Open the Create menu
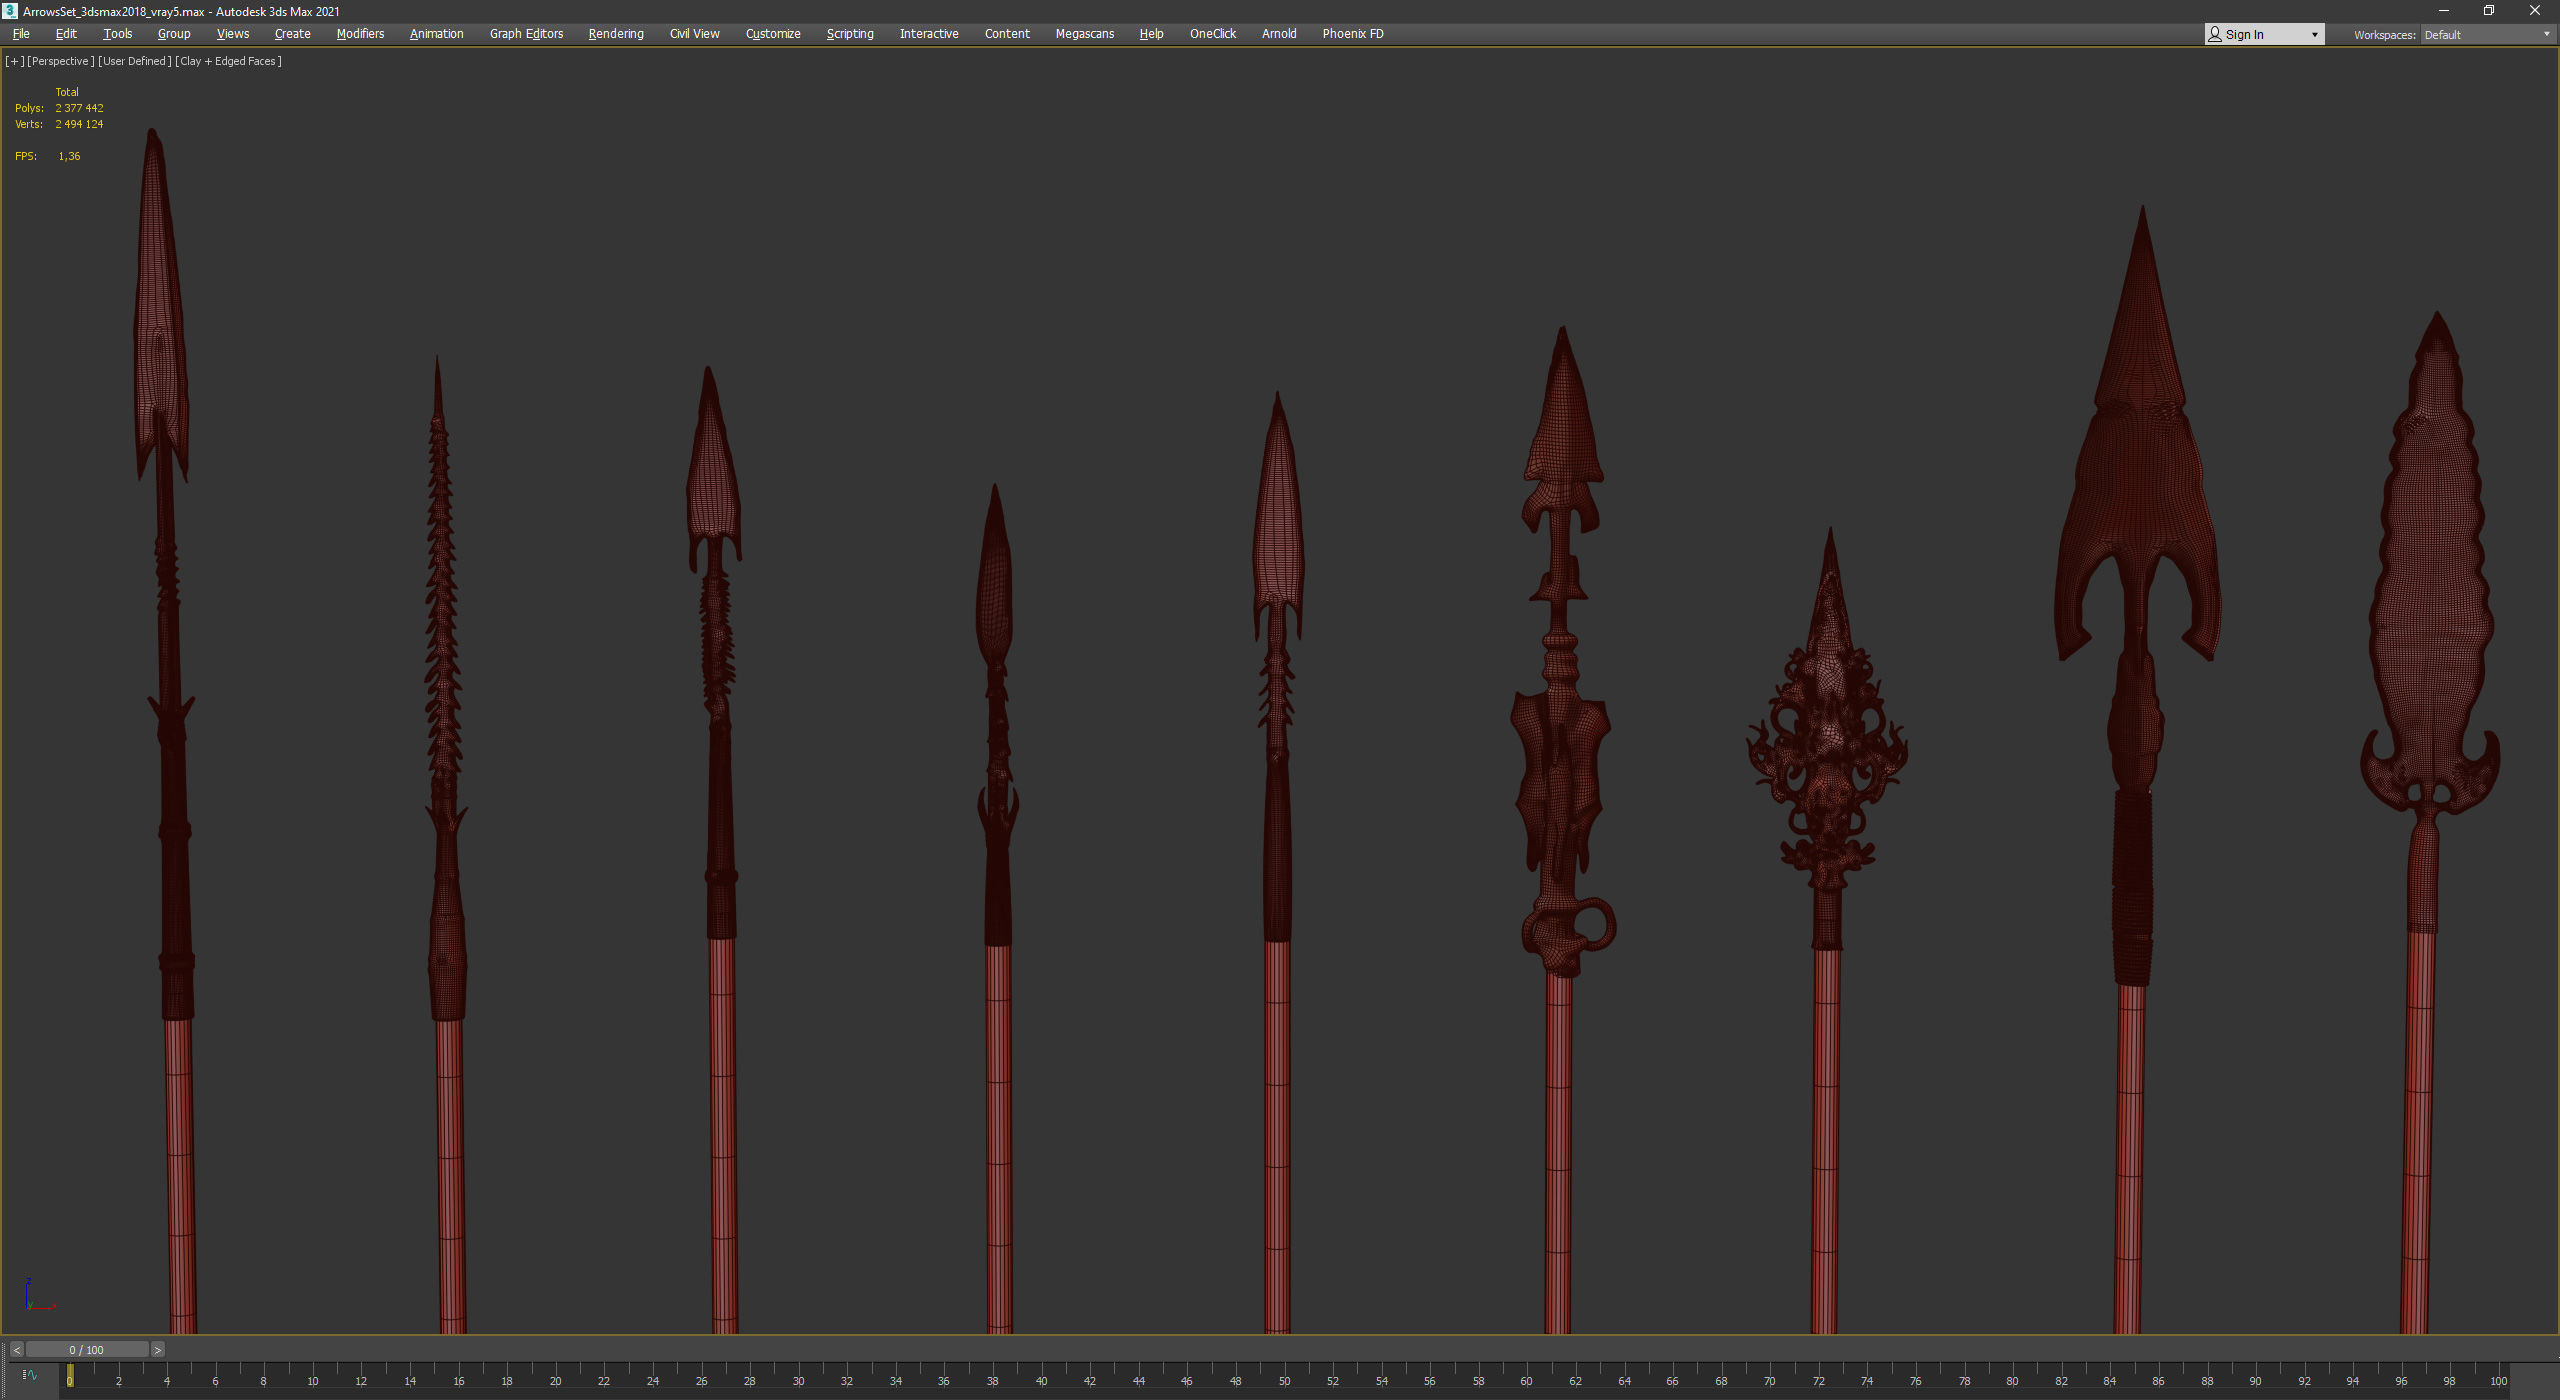This screenshot has width=2560, height=1400. [x=293, y=34]
